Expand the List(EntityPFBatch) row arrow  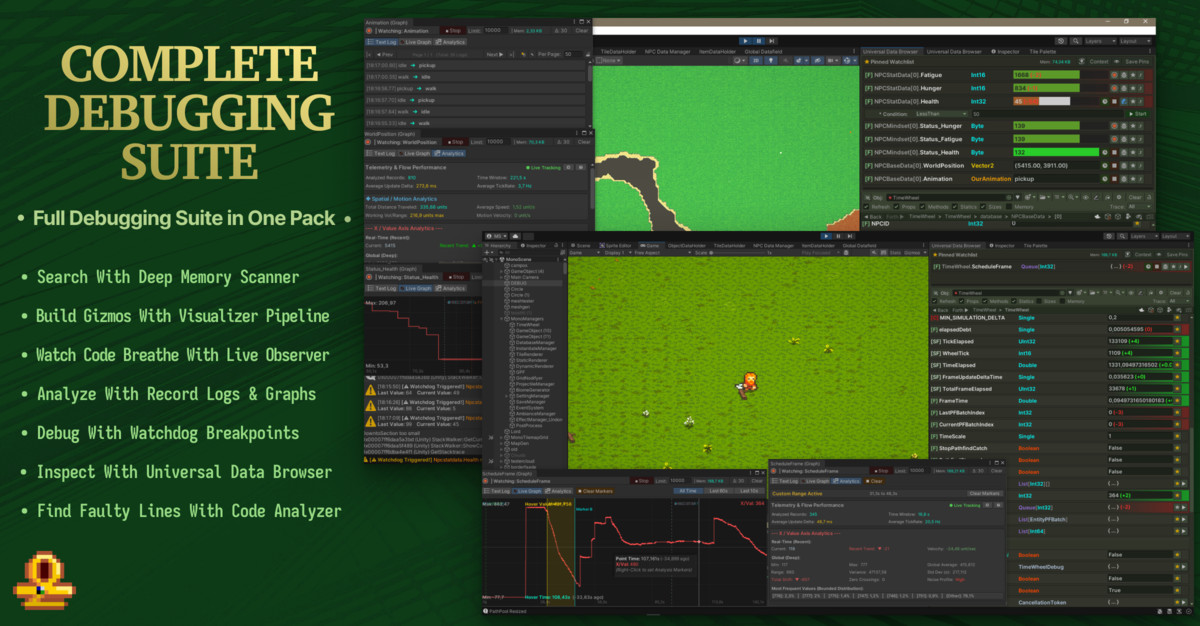click(x=1184, y=519)
